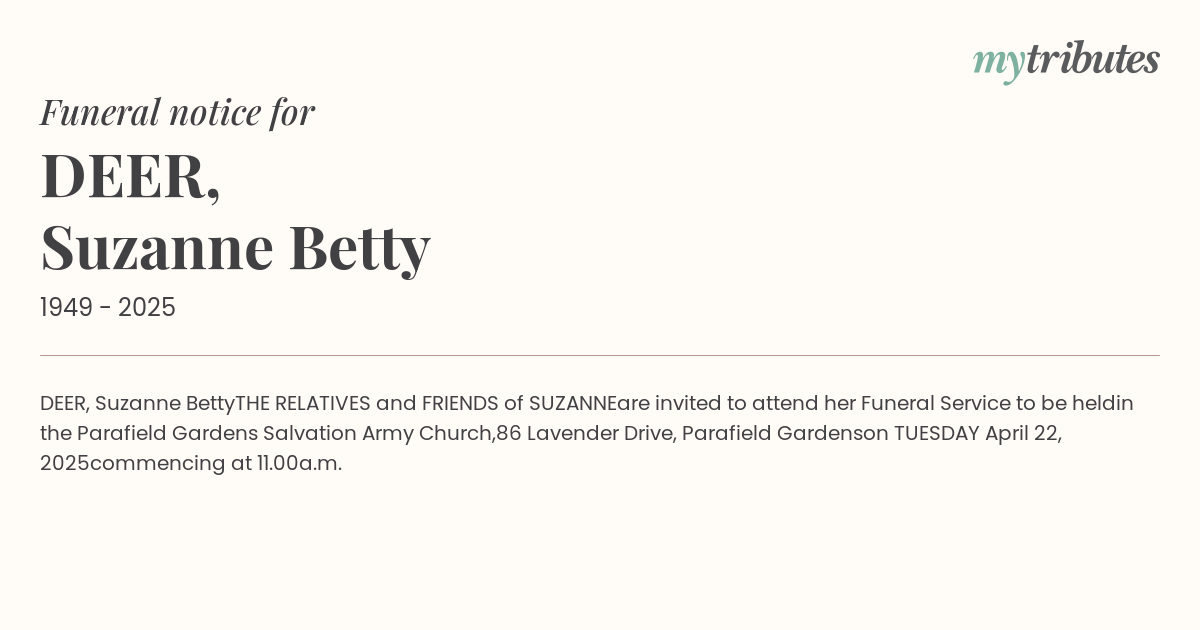The image size is (1200, 630).
Task: Select the surname "DEER," in the title
Action: click(x=130, y=177)
